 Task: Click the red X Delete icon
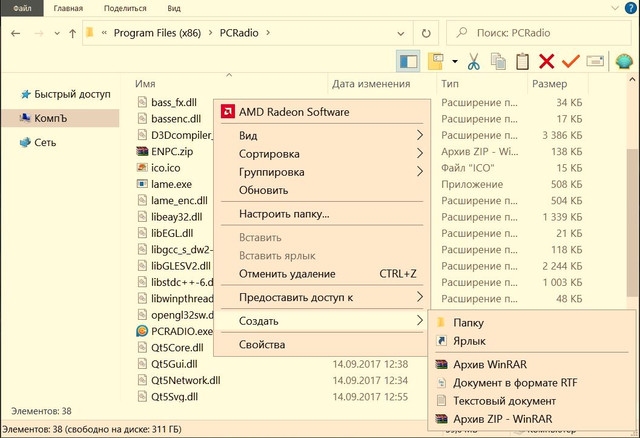pyautogui.click(x=546, y=62)
